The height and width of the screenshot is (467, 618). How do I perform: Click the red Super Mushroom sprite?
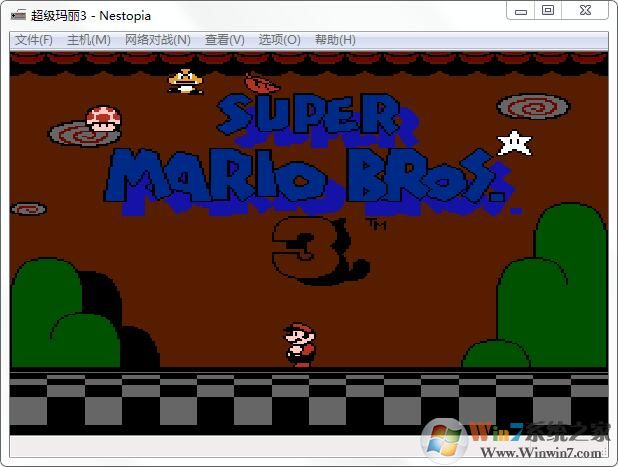(x=103, y=120)
